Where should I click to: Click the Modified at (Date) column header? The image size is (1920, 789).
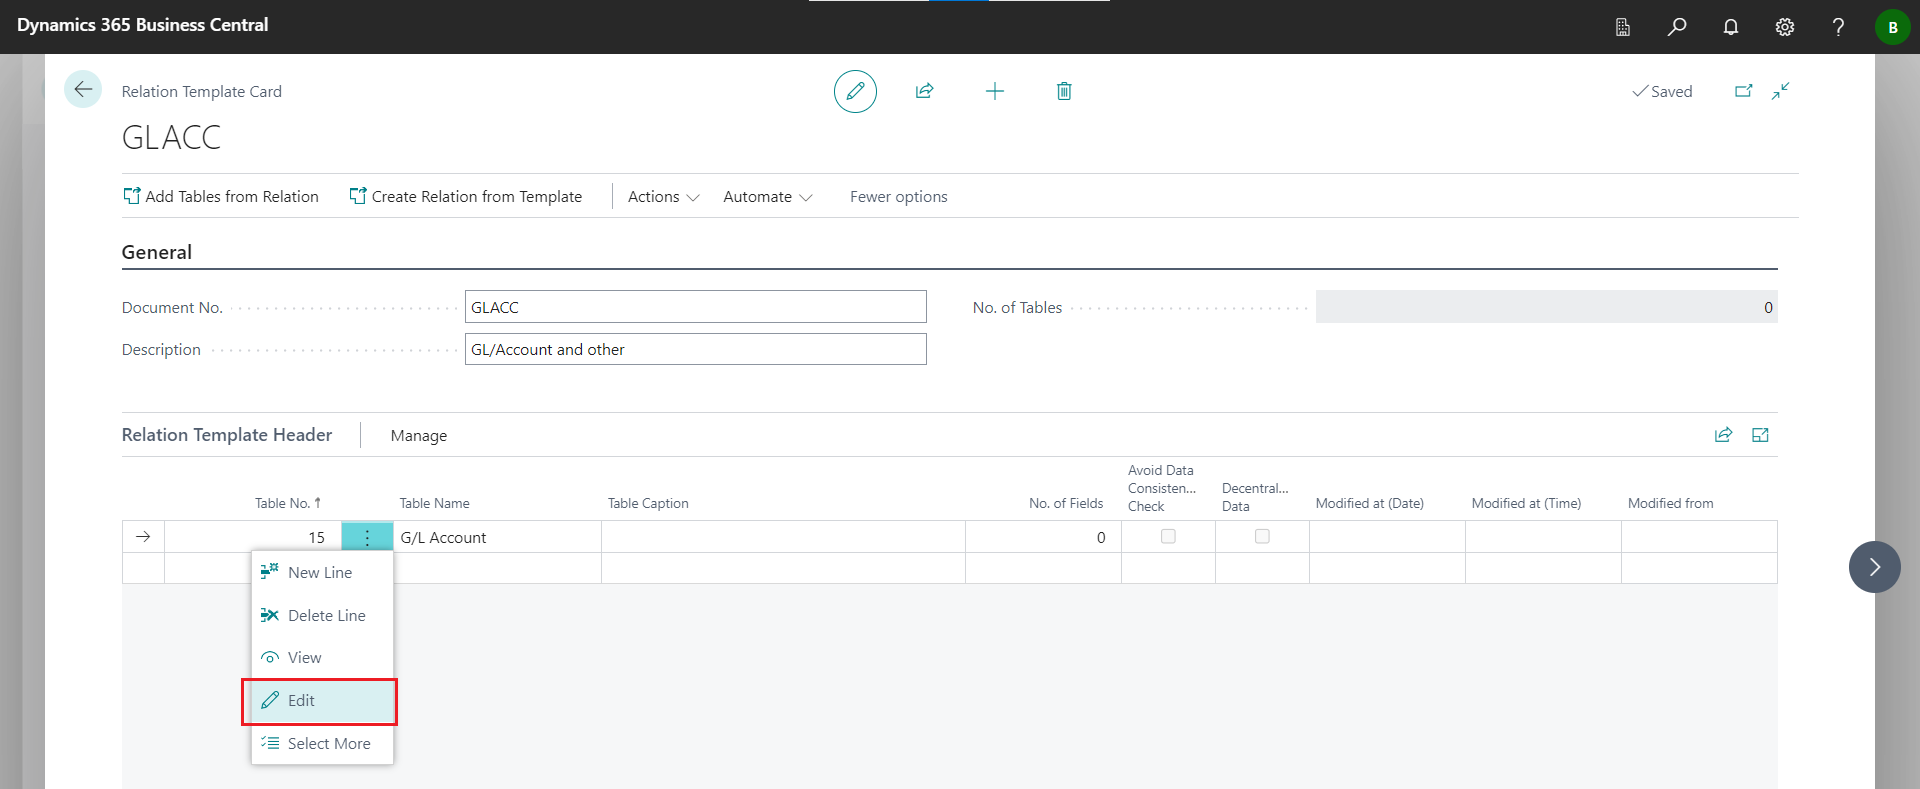click(1370, 504)
